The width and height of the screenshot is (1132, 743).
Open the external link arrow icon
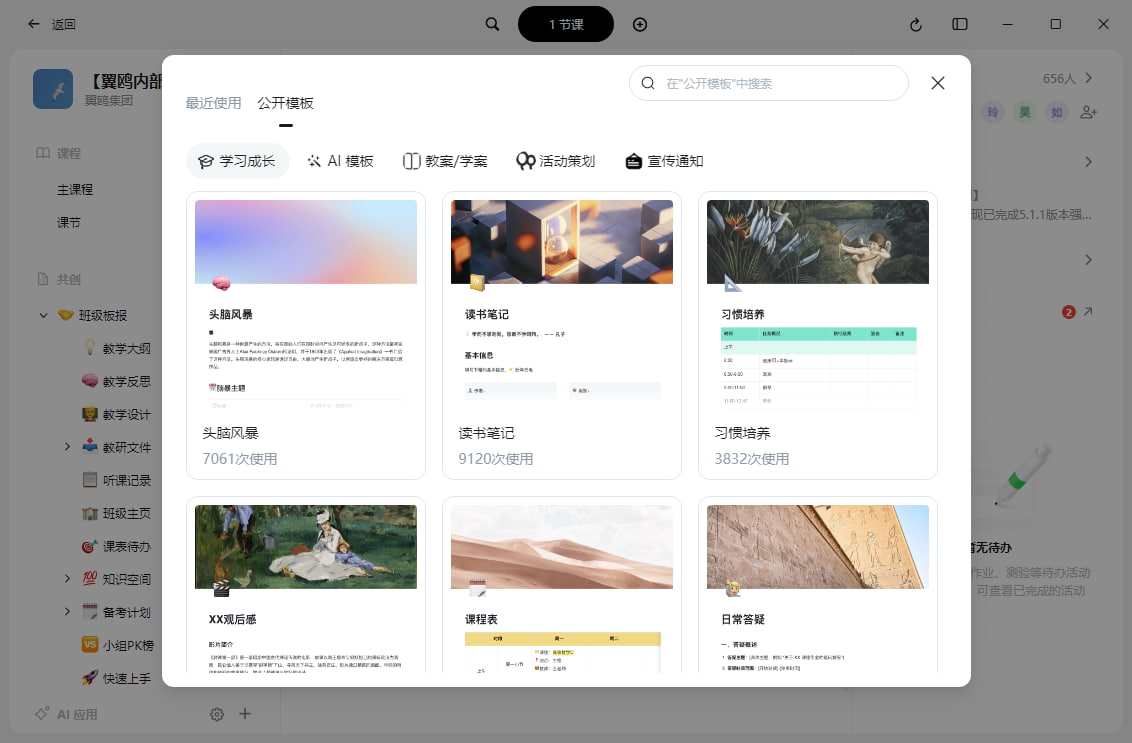(1088, 311)
